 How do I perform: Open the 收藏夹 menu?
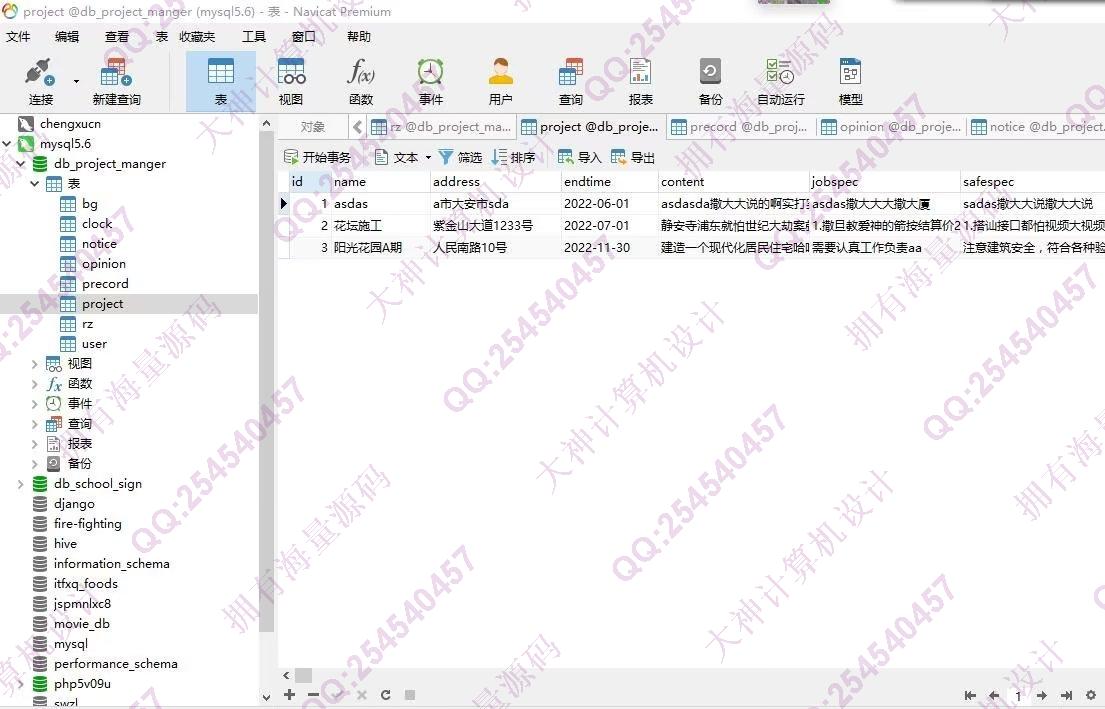coord(197,37)
